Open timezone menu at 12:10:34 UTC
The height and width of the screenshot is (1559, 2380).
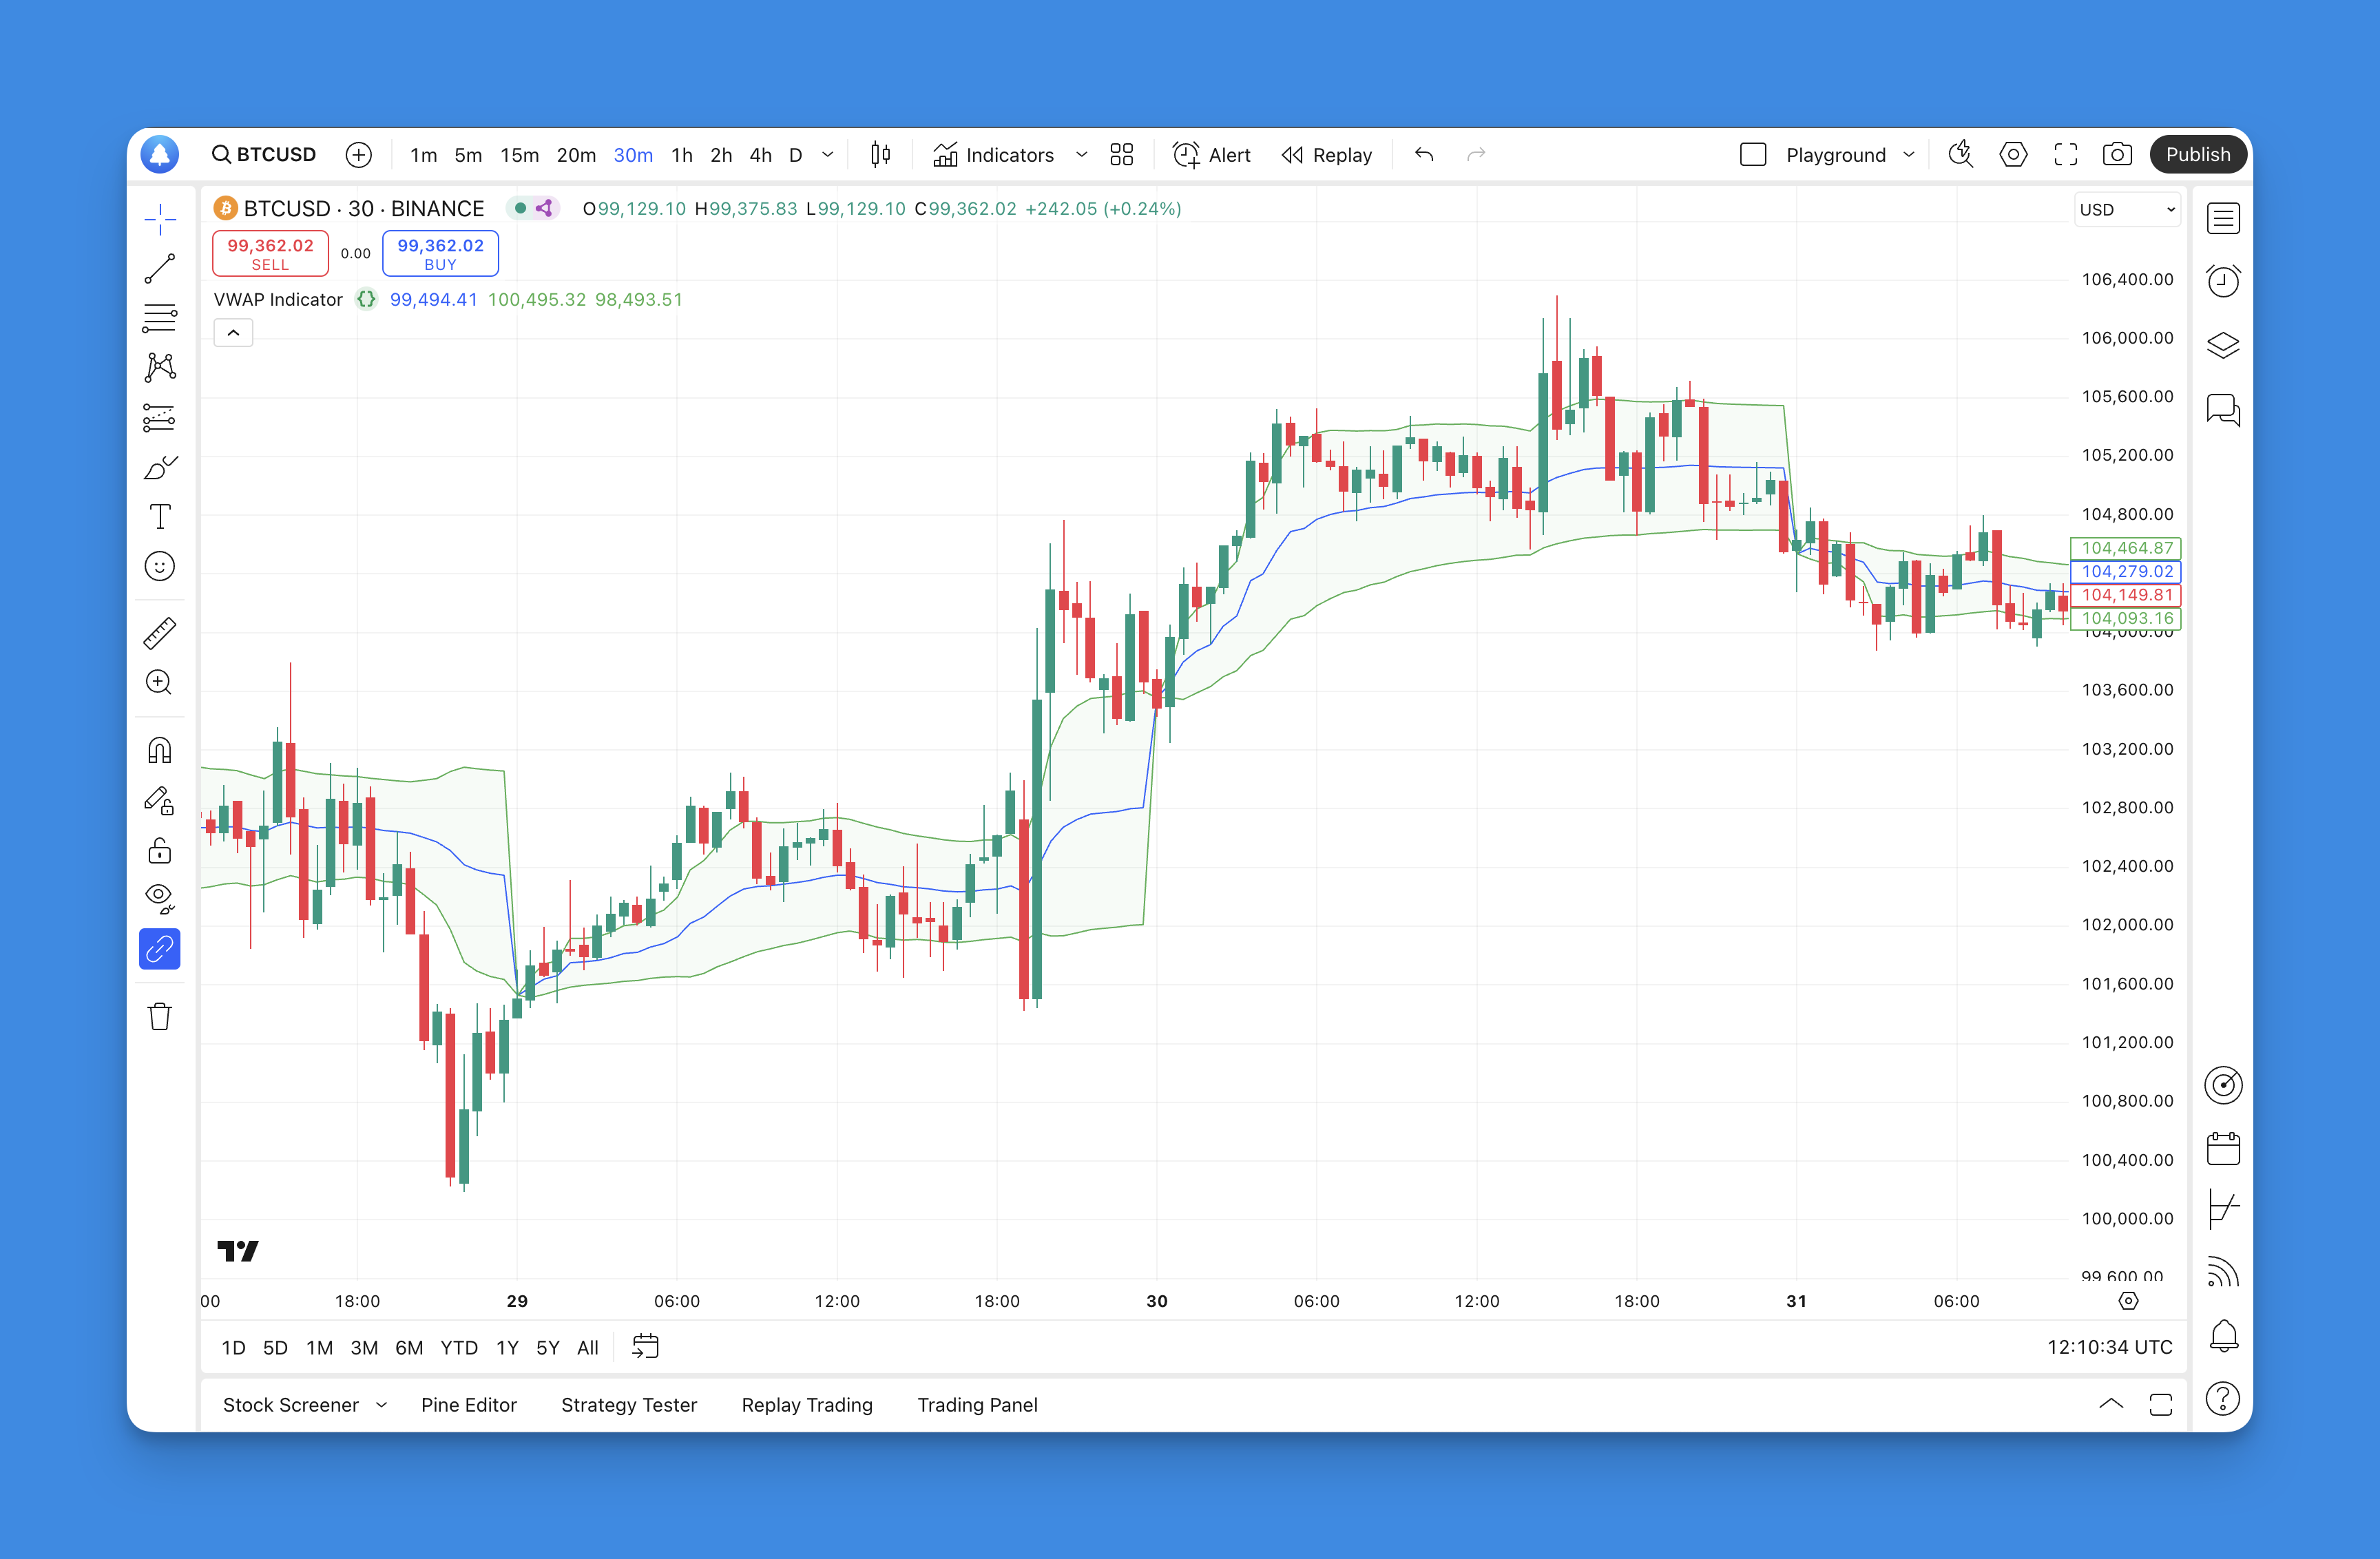2109,1348
